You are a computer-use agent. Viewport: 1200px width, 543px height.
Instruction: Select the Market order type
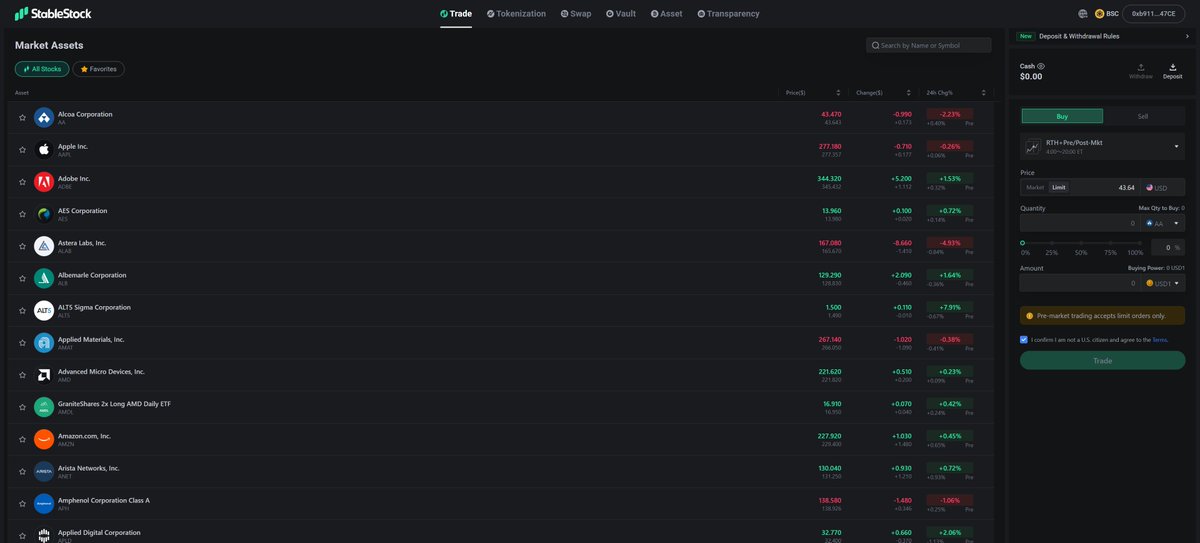(x=1035, y=188)
